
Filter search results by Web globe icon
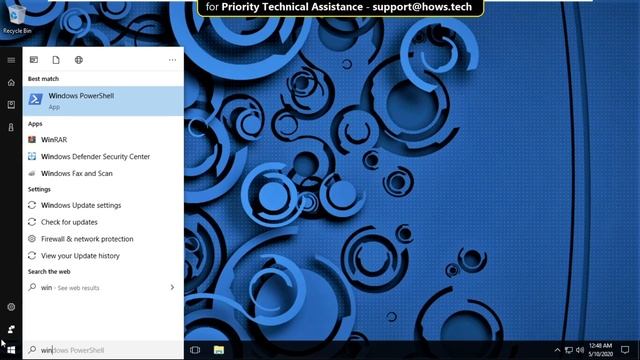[79, 60]
